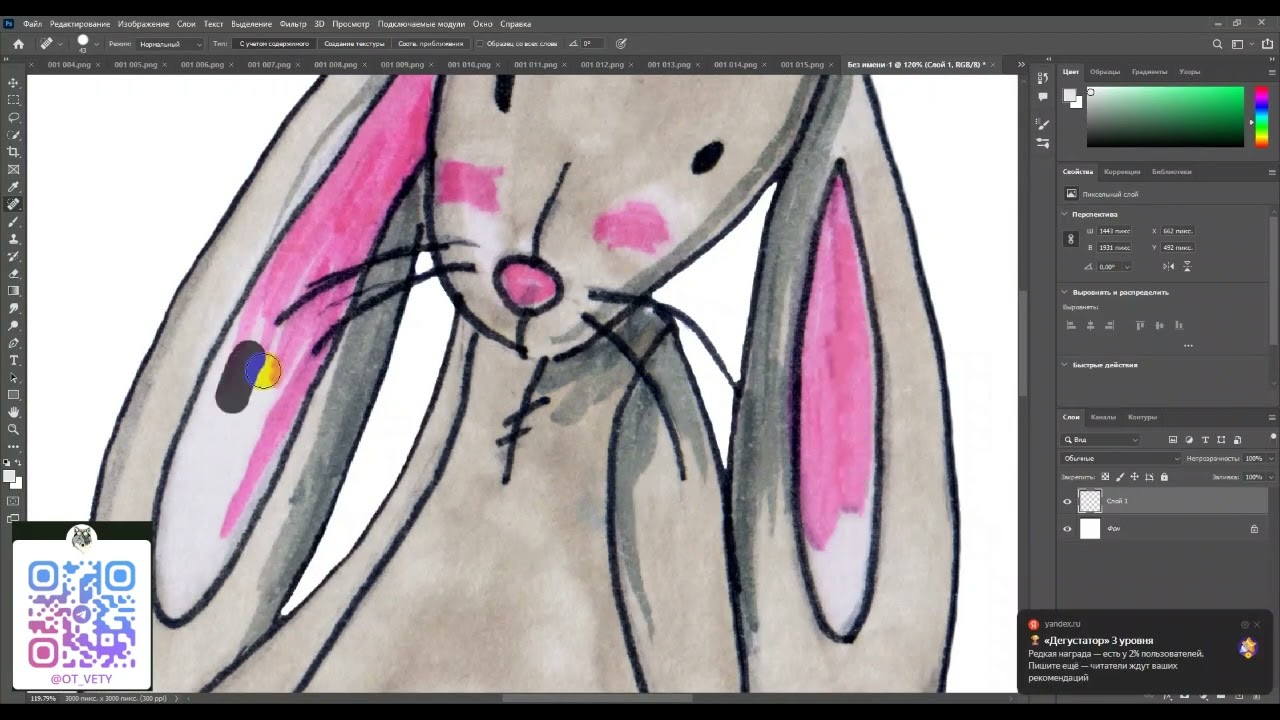
Task: Open the 'Слои' menu
Action: point(186,24)
